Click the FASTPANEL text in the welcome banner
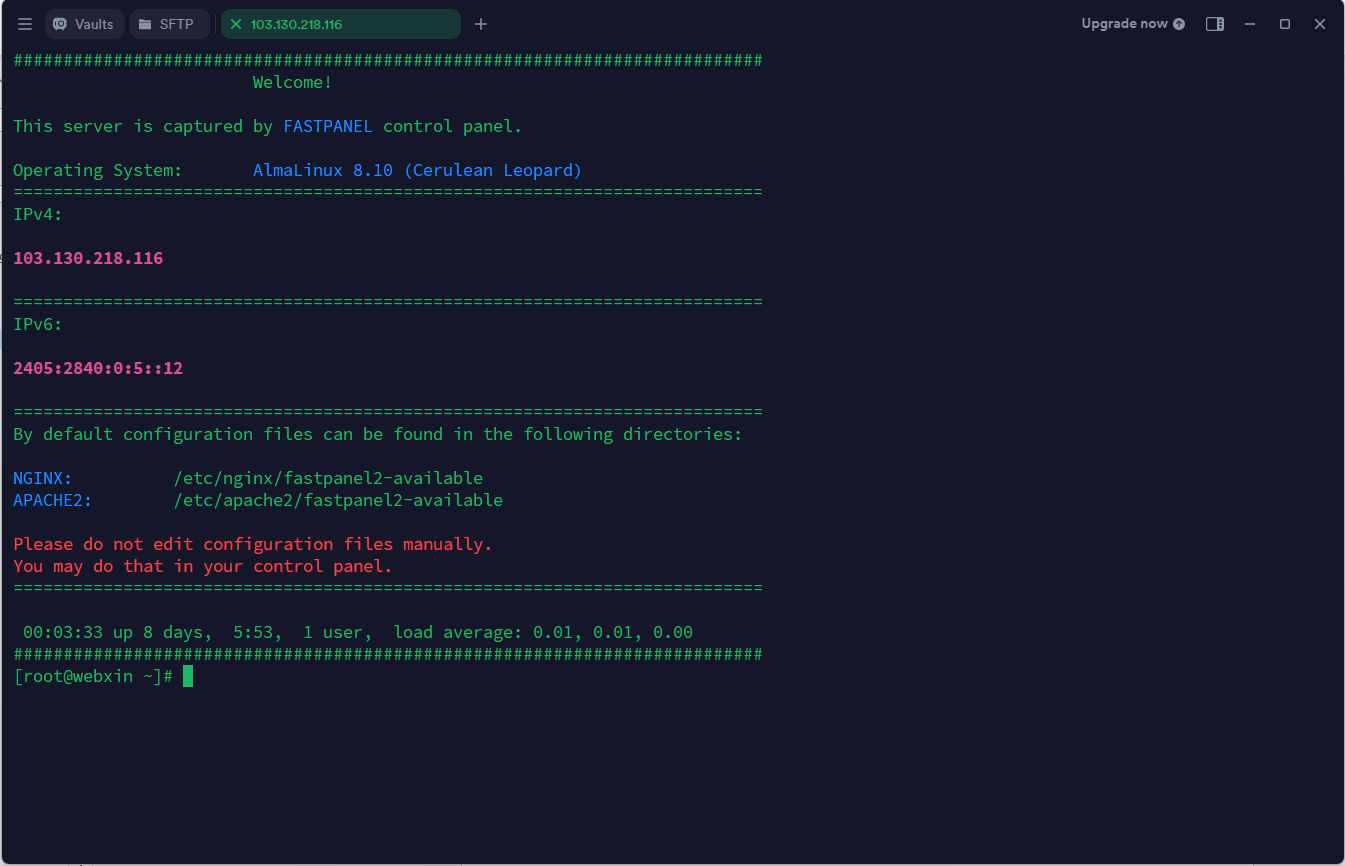The width and height of the screenshot is (1345, 866). 328,125
